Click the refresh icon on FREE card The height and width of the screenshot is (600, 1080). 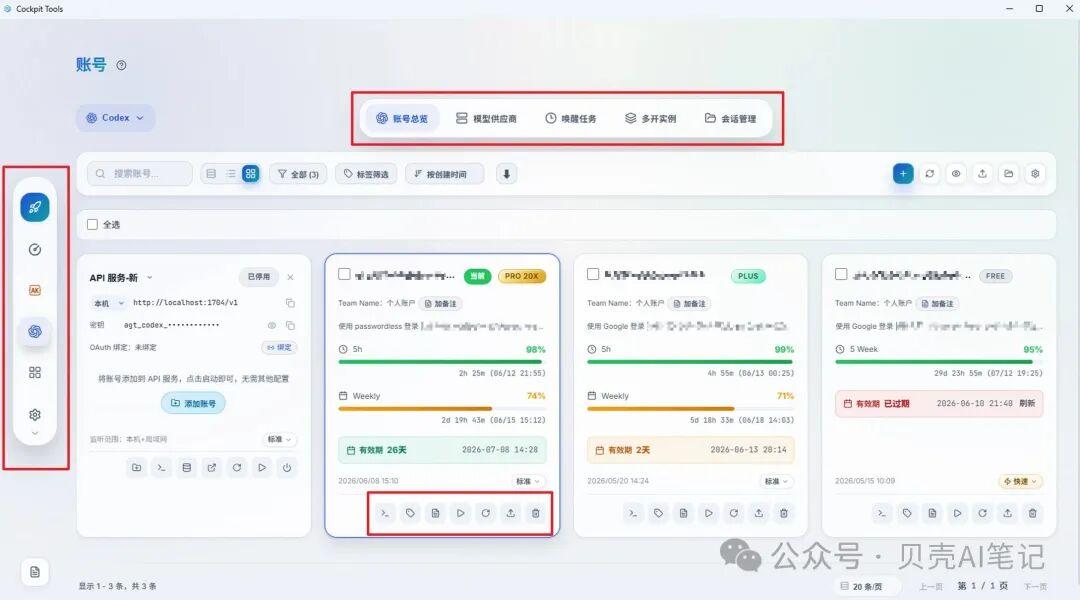[982, 513]
